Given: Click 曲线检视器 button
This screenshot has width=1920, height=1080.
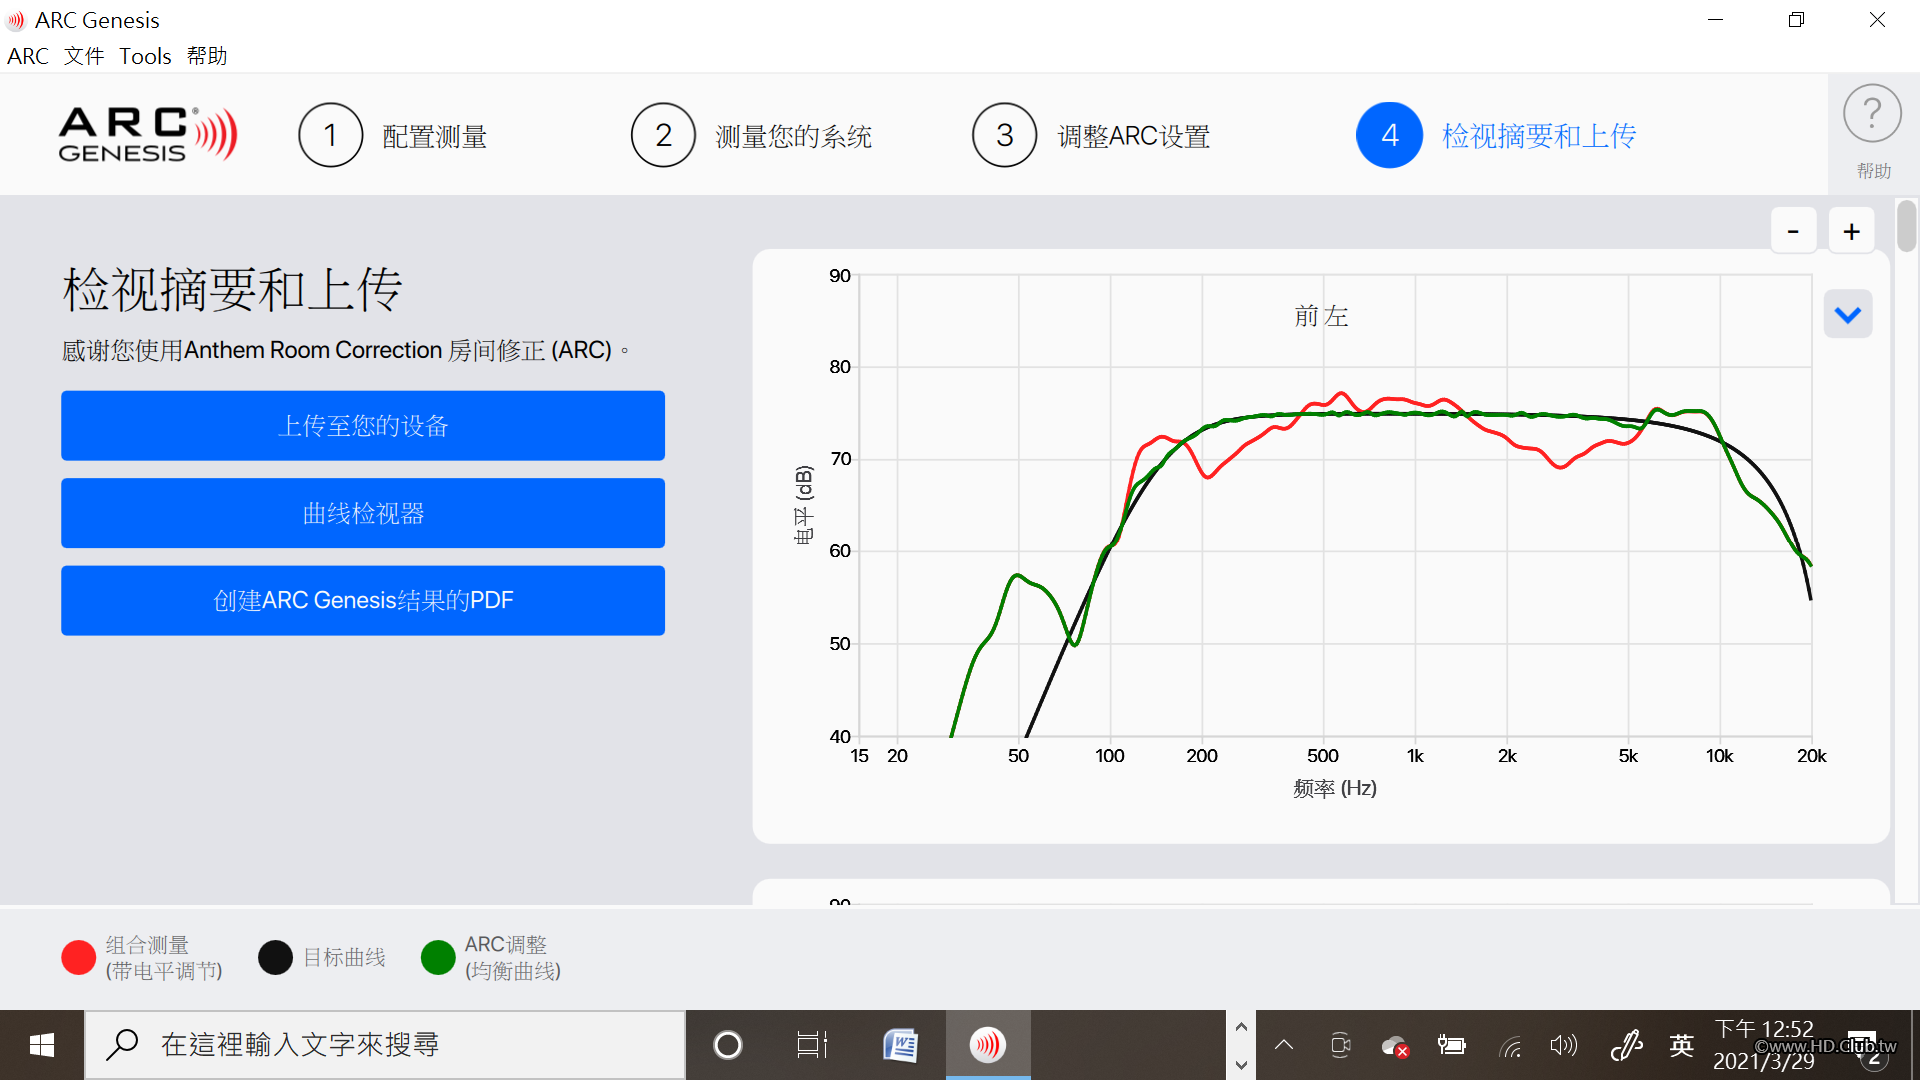Looking at the screenshot, I should click(363, 513).
